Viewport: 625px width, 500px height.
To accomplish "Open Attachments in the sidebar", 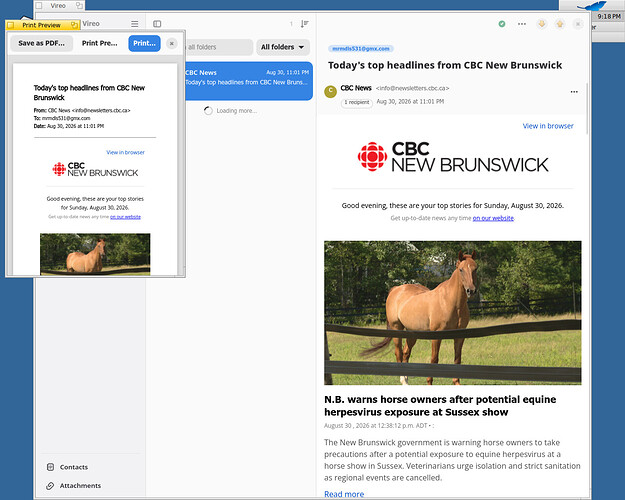I will (80, 486).
